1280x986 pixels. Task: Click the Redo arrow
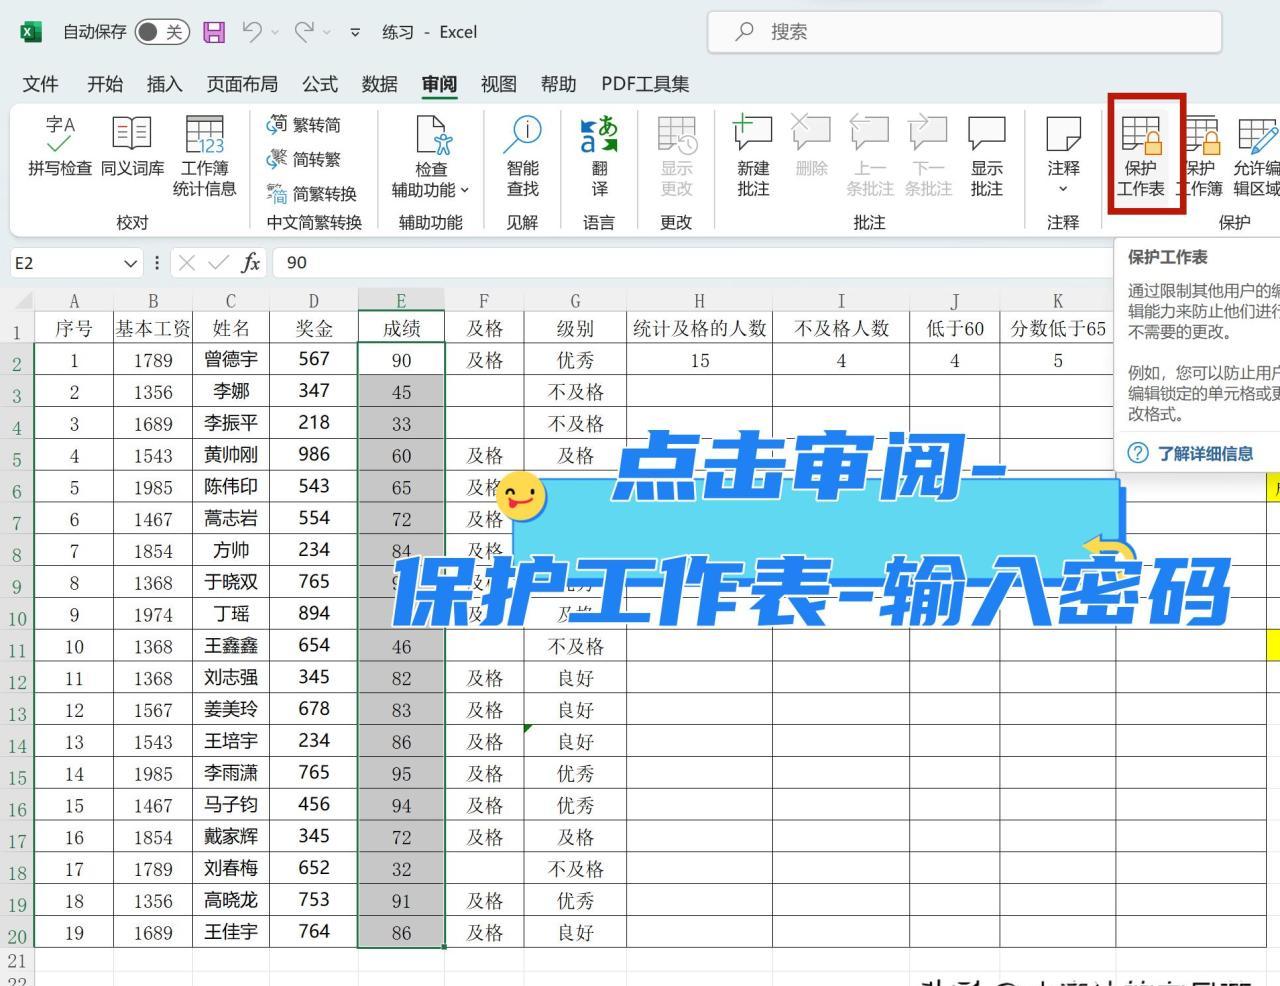pyautogui.click(x=304, y=32)
